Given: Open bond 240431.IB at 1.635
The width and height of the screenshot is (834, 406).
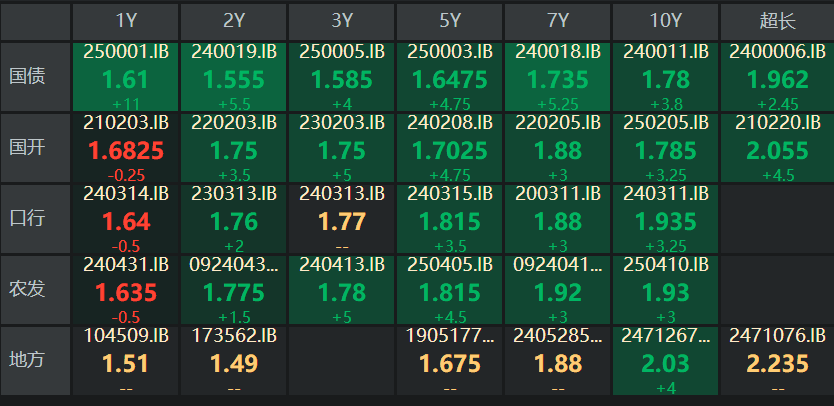Looking at the screenshot, I should click(126, 290).
